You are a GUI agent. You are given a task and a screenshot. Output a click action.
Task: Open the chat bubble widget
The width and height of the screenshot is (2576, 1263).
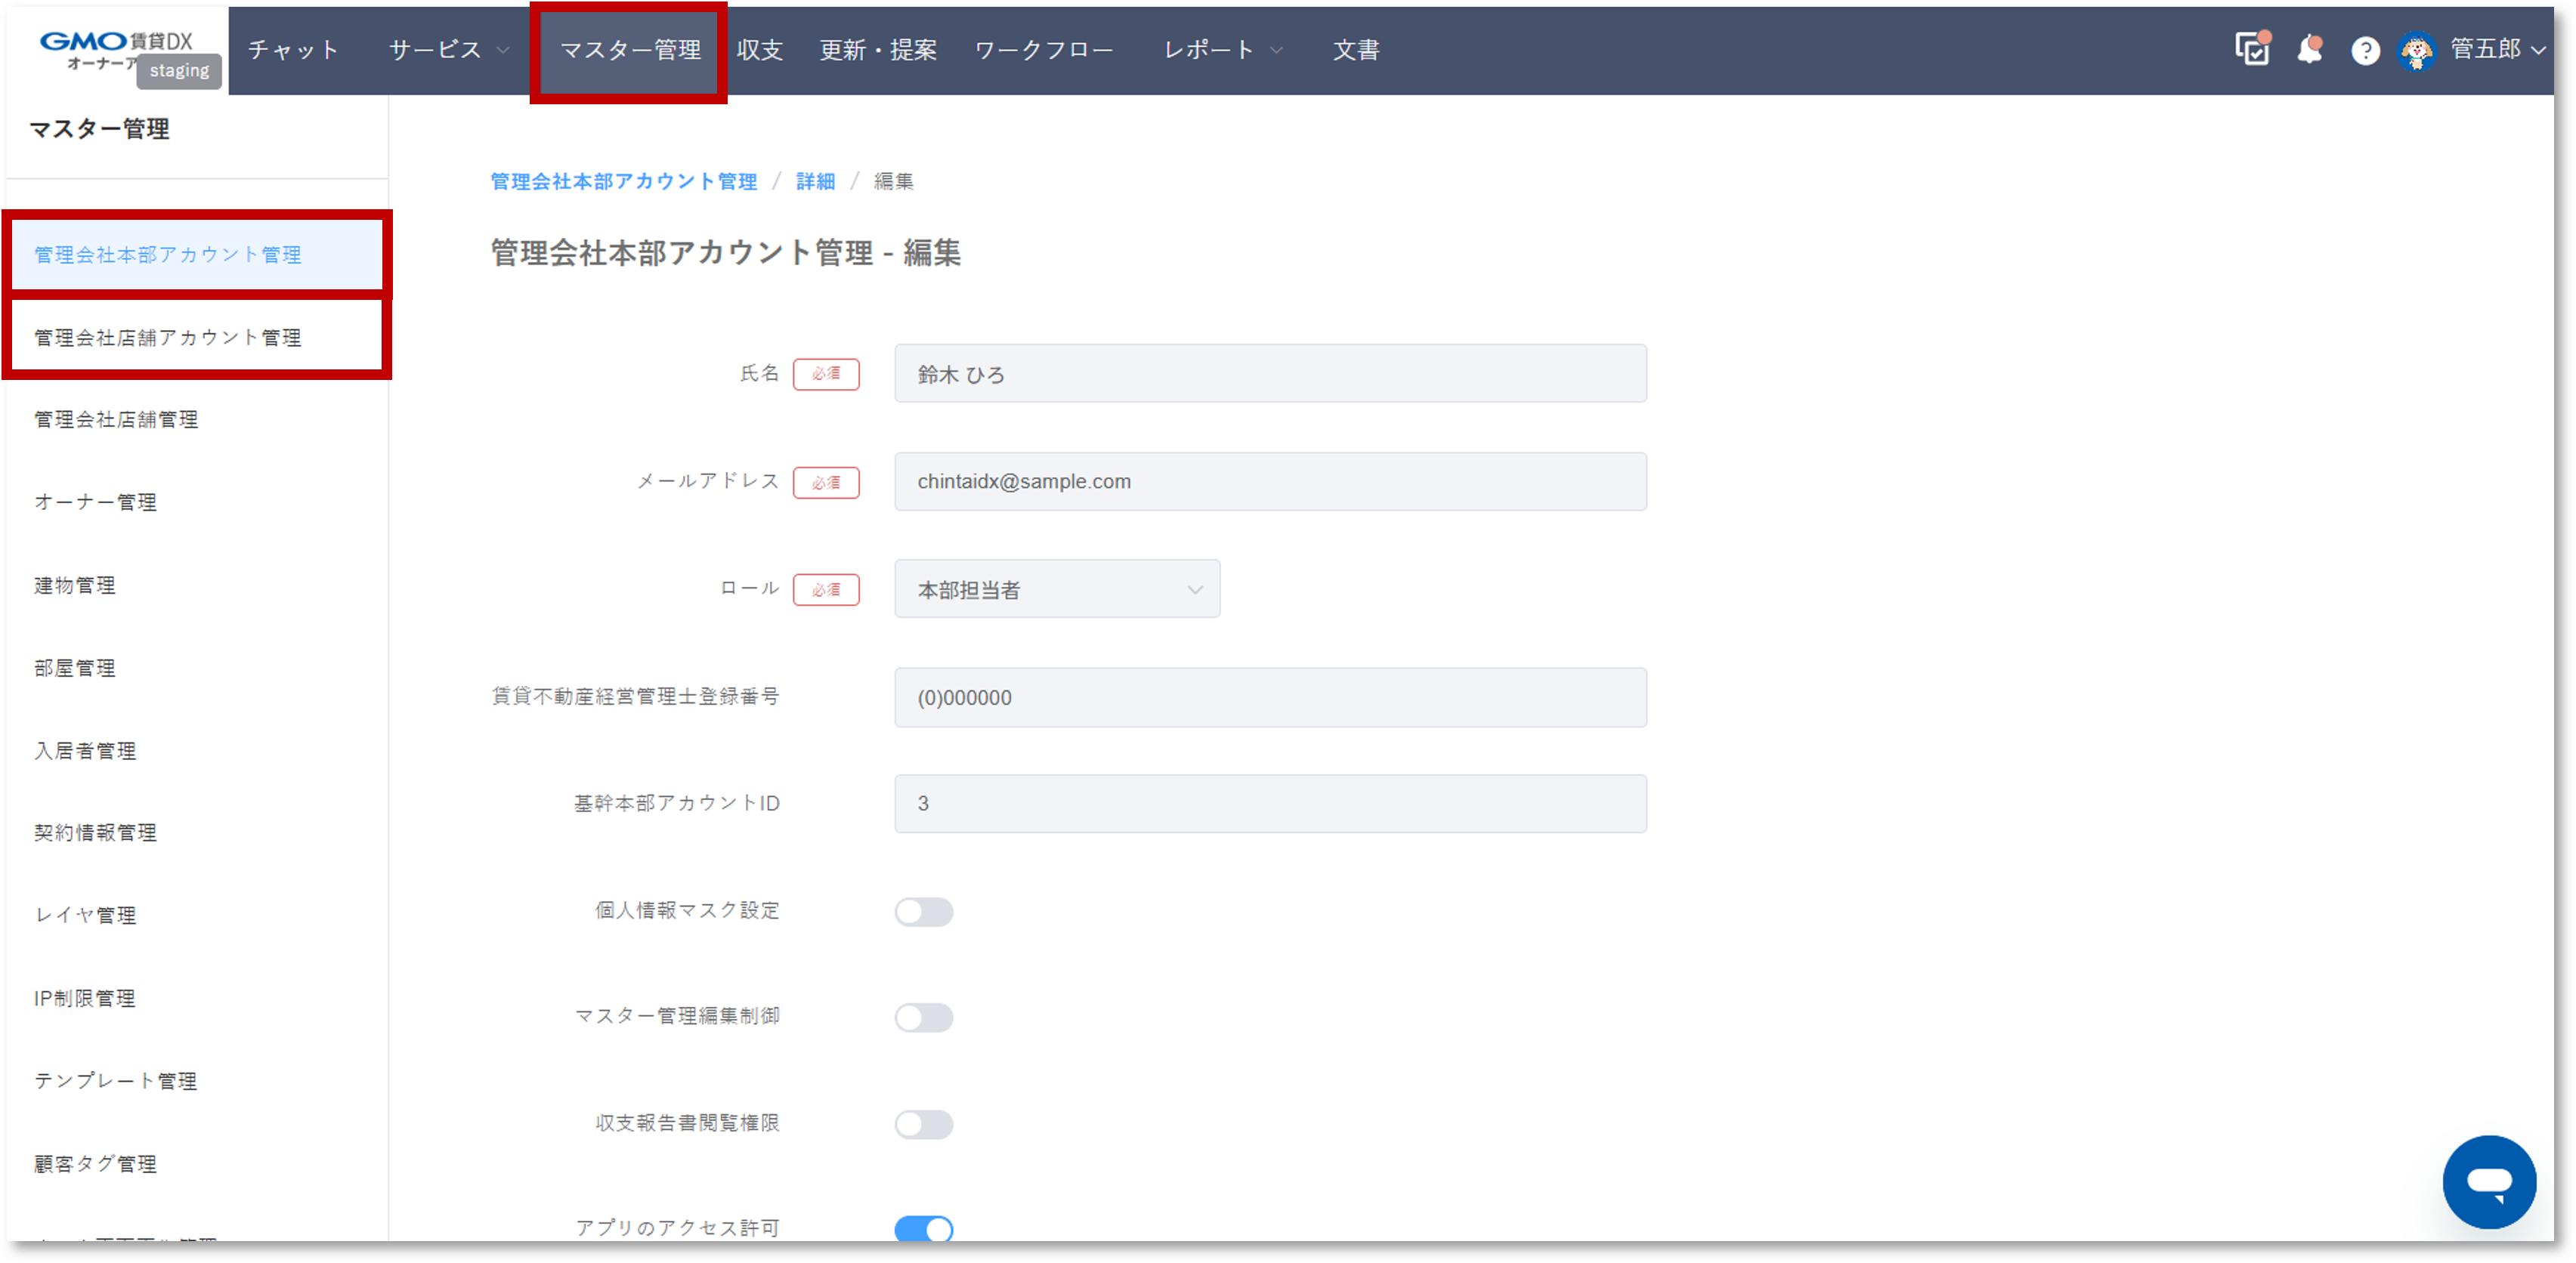[x=2488, y=1181]
